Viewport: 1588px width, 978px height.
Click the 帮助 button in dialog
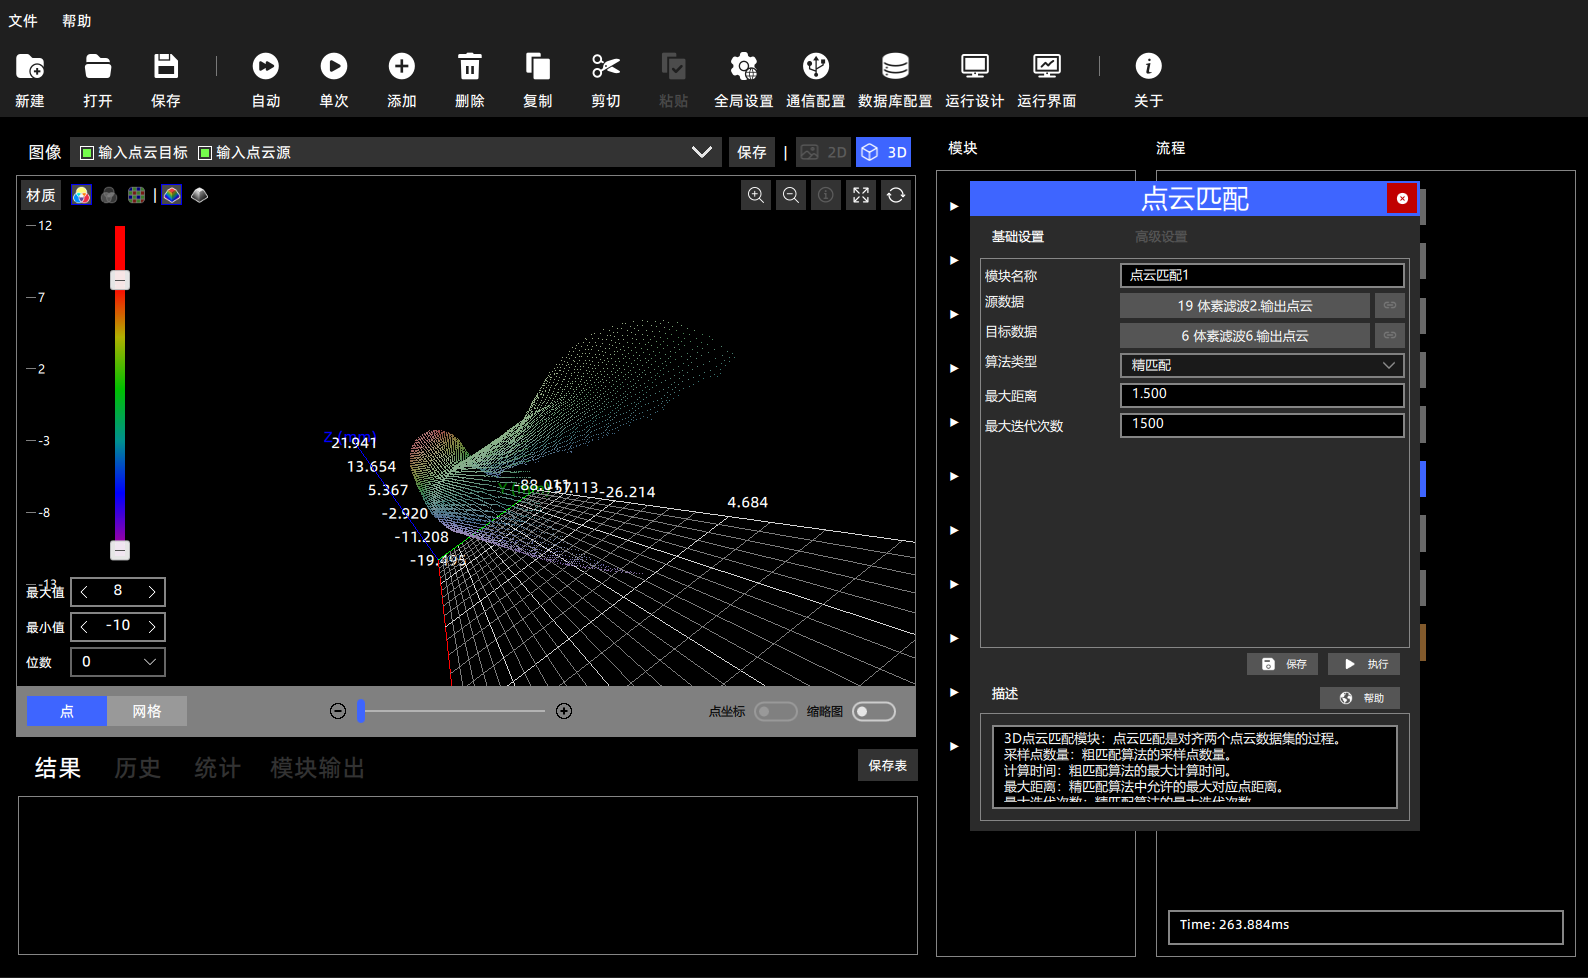1360,698
